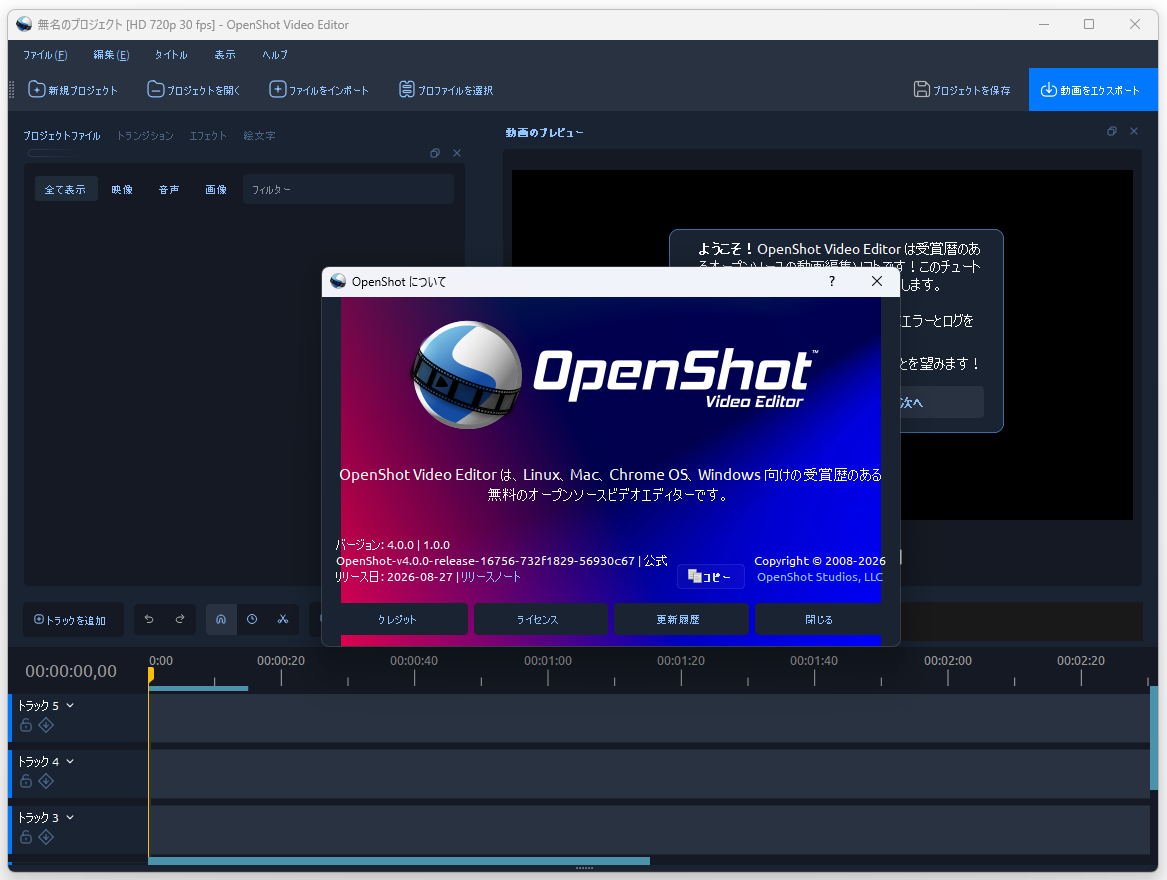1167x880 pixels.
Task: Switch to the 絵文字 tab
Action: click(259, 135)
